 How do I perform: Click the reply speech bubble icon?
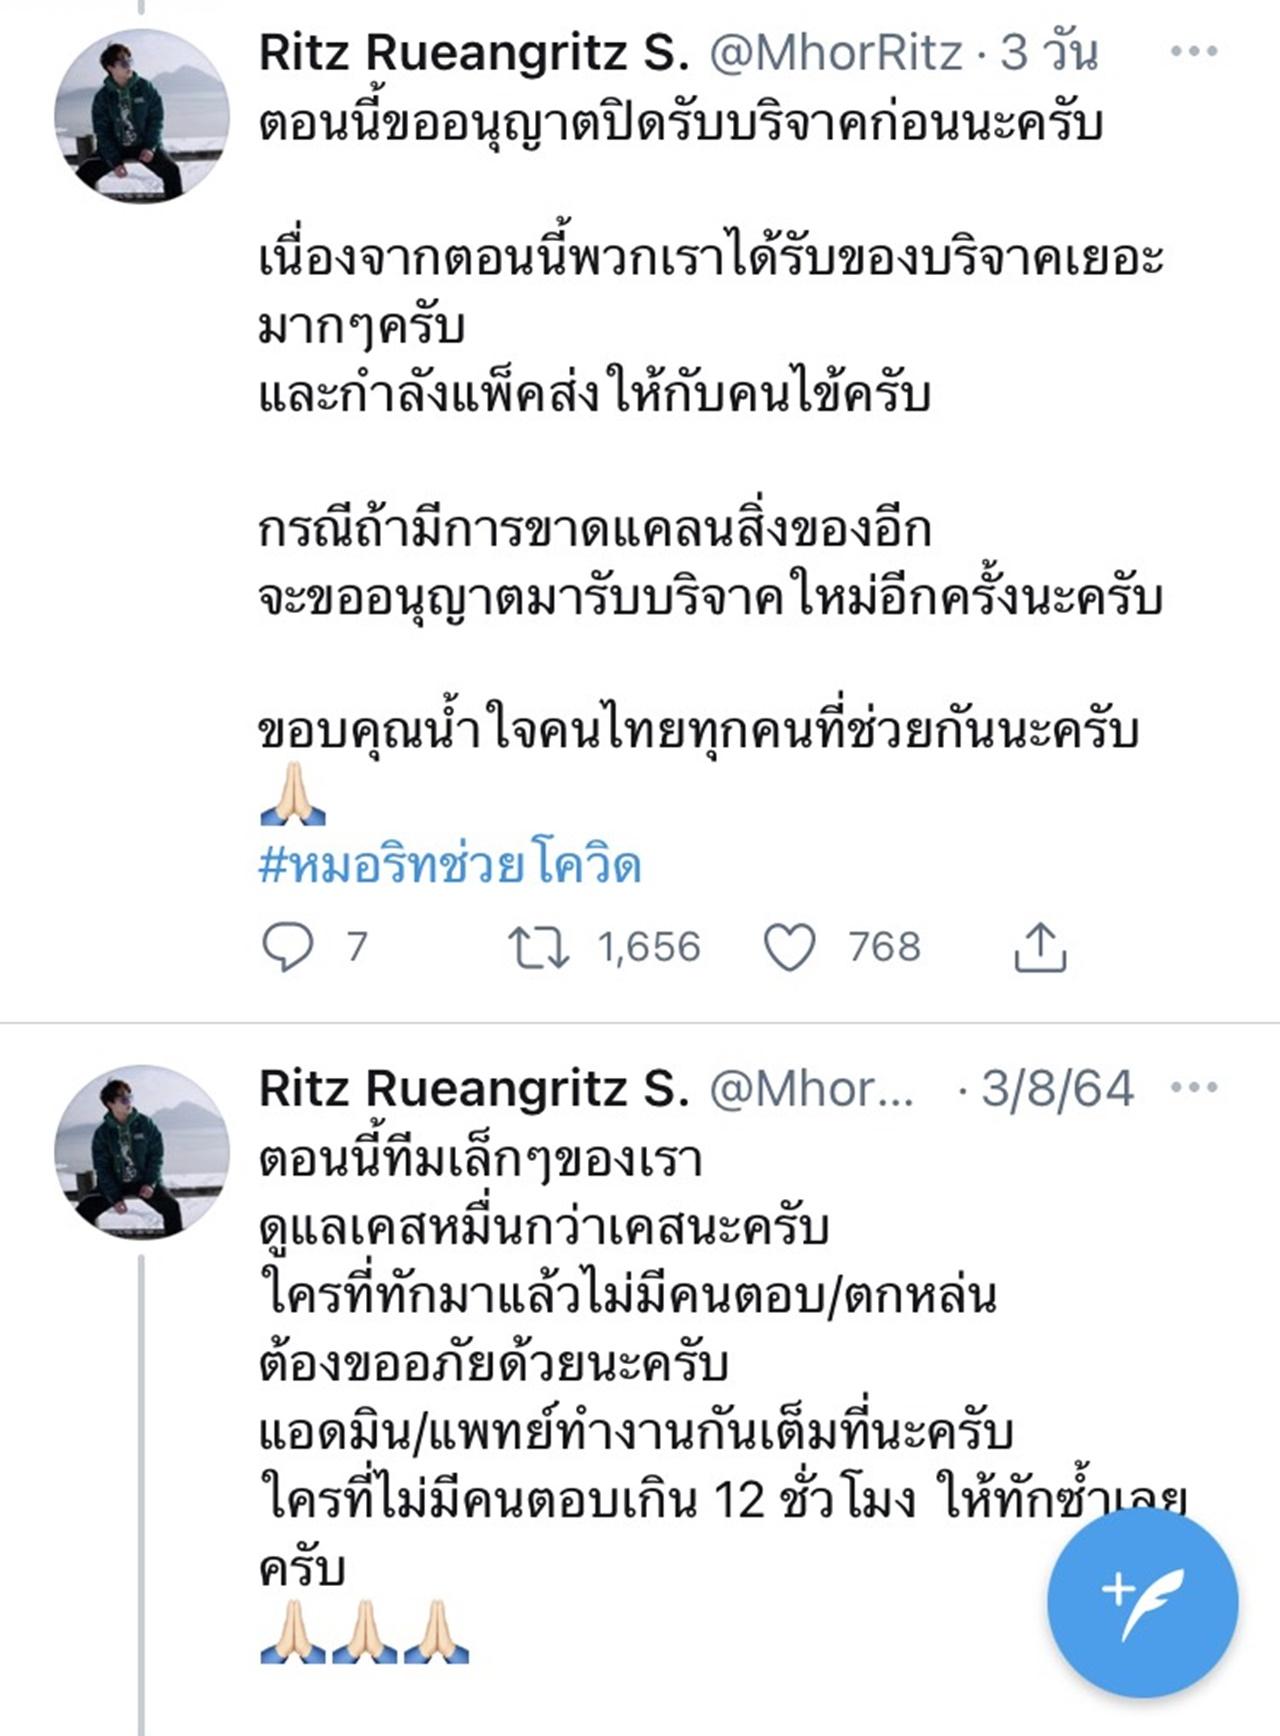(x=288, y=946)
